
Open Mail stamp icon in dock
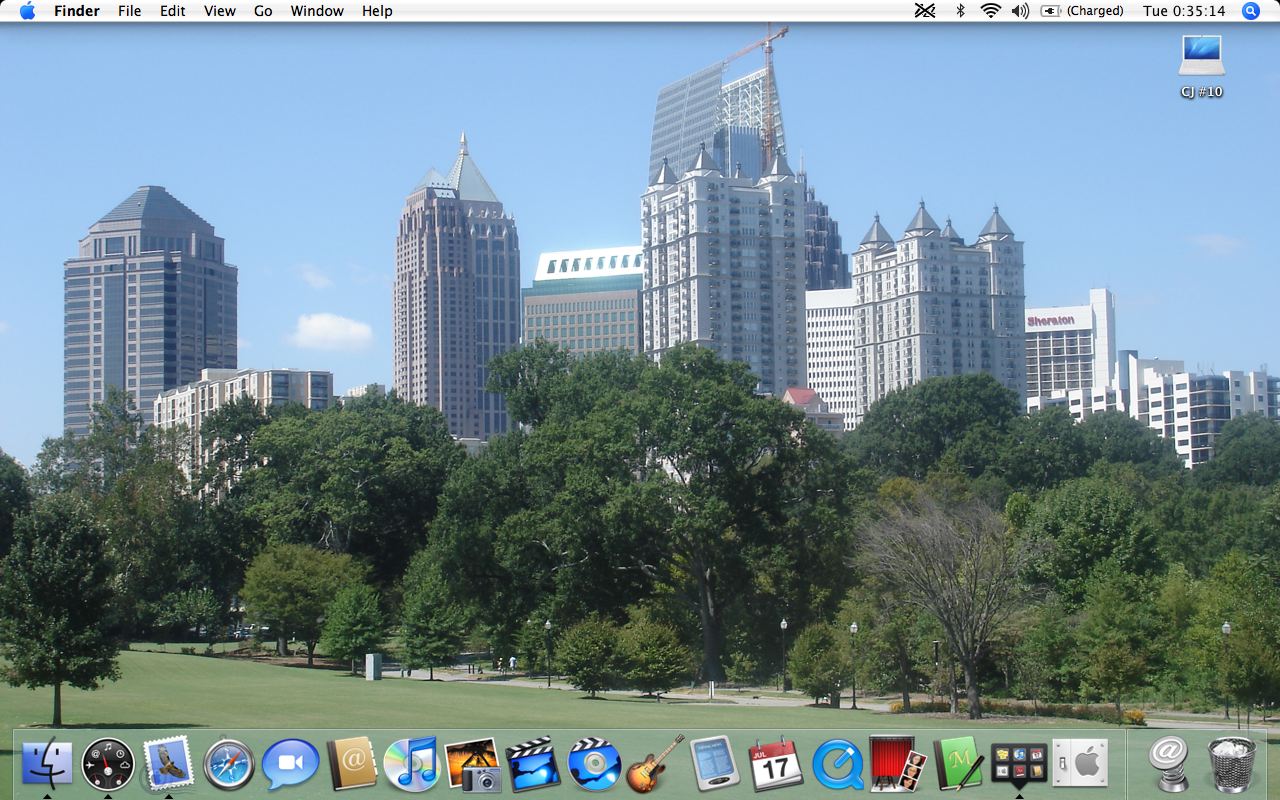coord(168,764)
